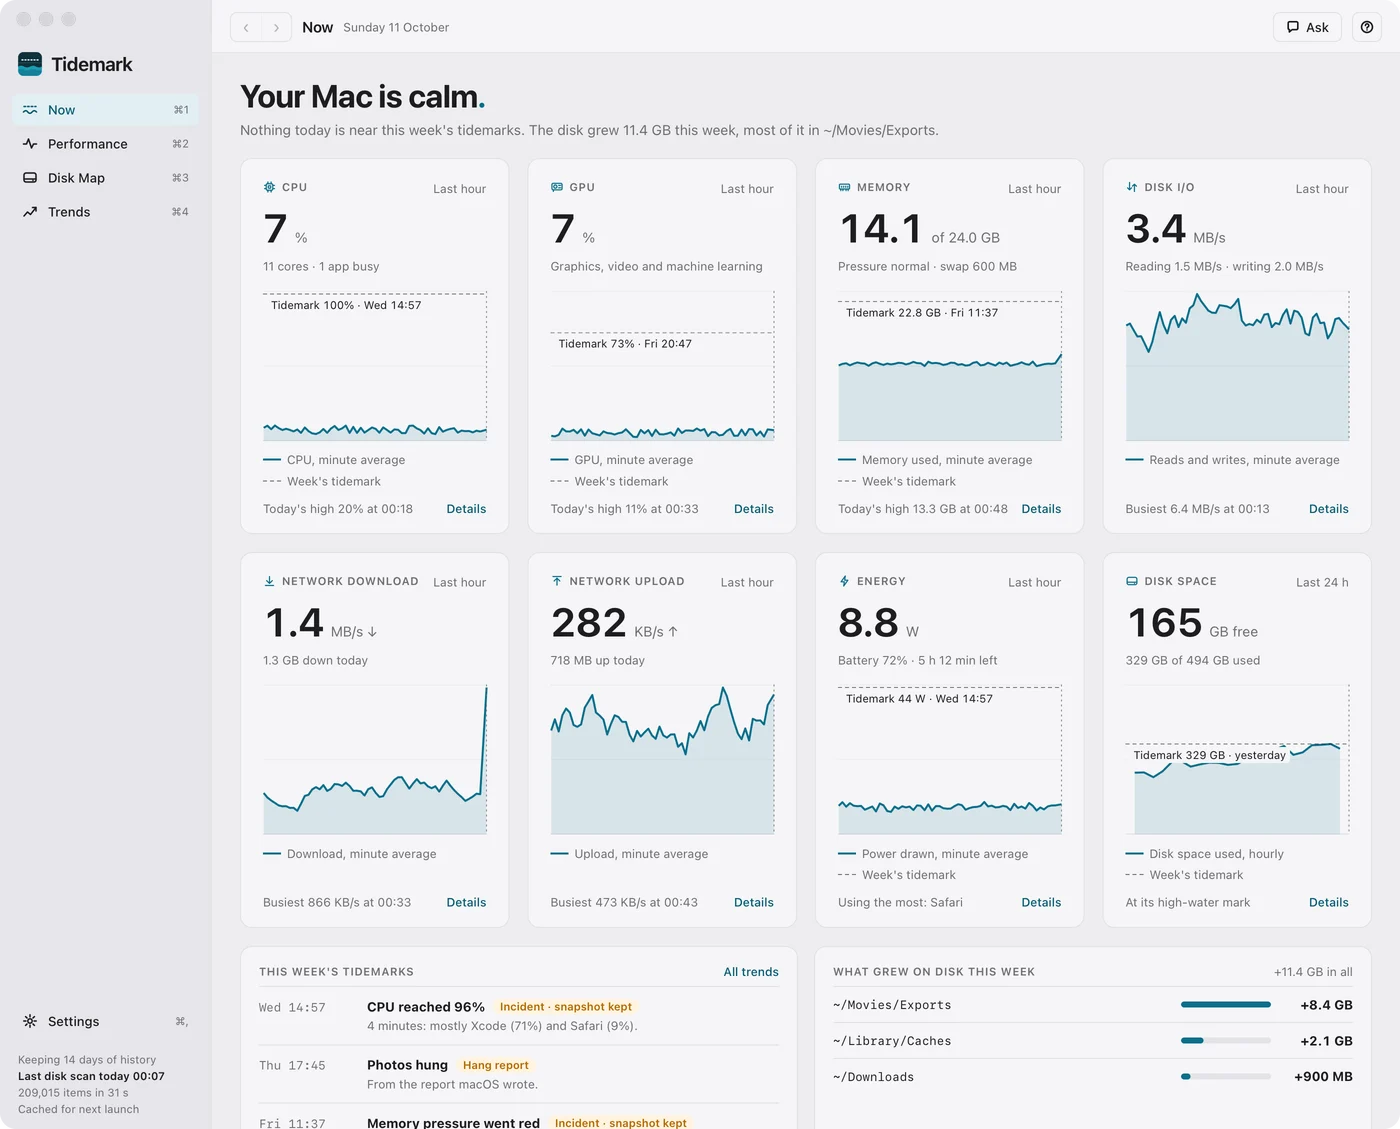Viewport: 1400px width, 1129px height.
Task: Click the CPU last-hour chart
Action: tap(375, 366)
